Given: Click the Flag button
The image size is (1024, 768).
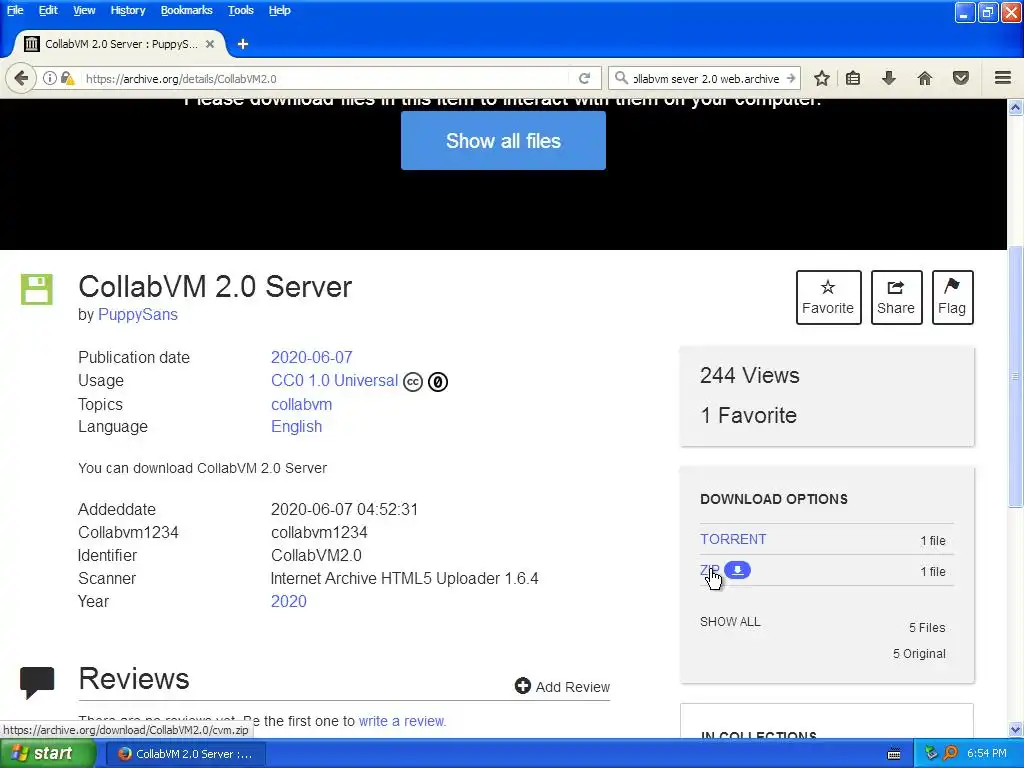Looking at the screenshot, I should coord(952,297).
